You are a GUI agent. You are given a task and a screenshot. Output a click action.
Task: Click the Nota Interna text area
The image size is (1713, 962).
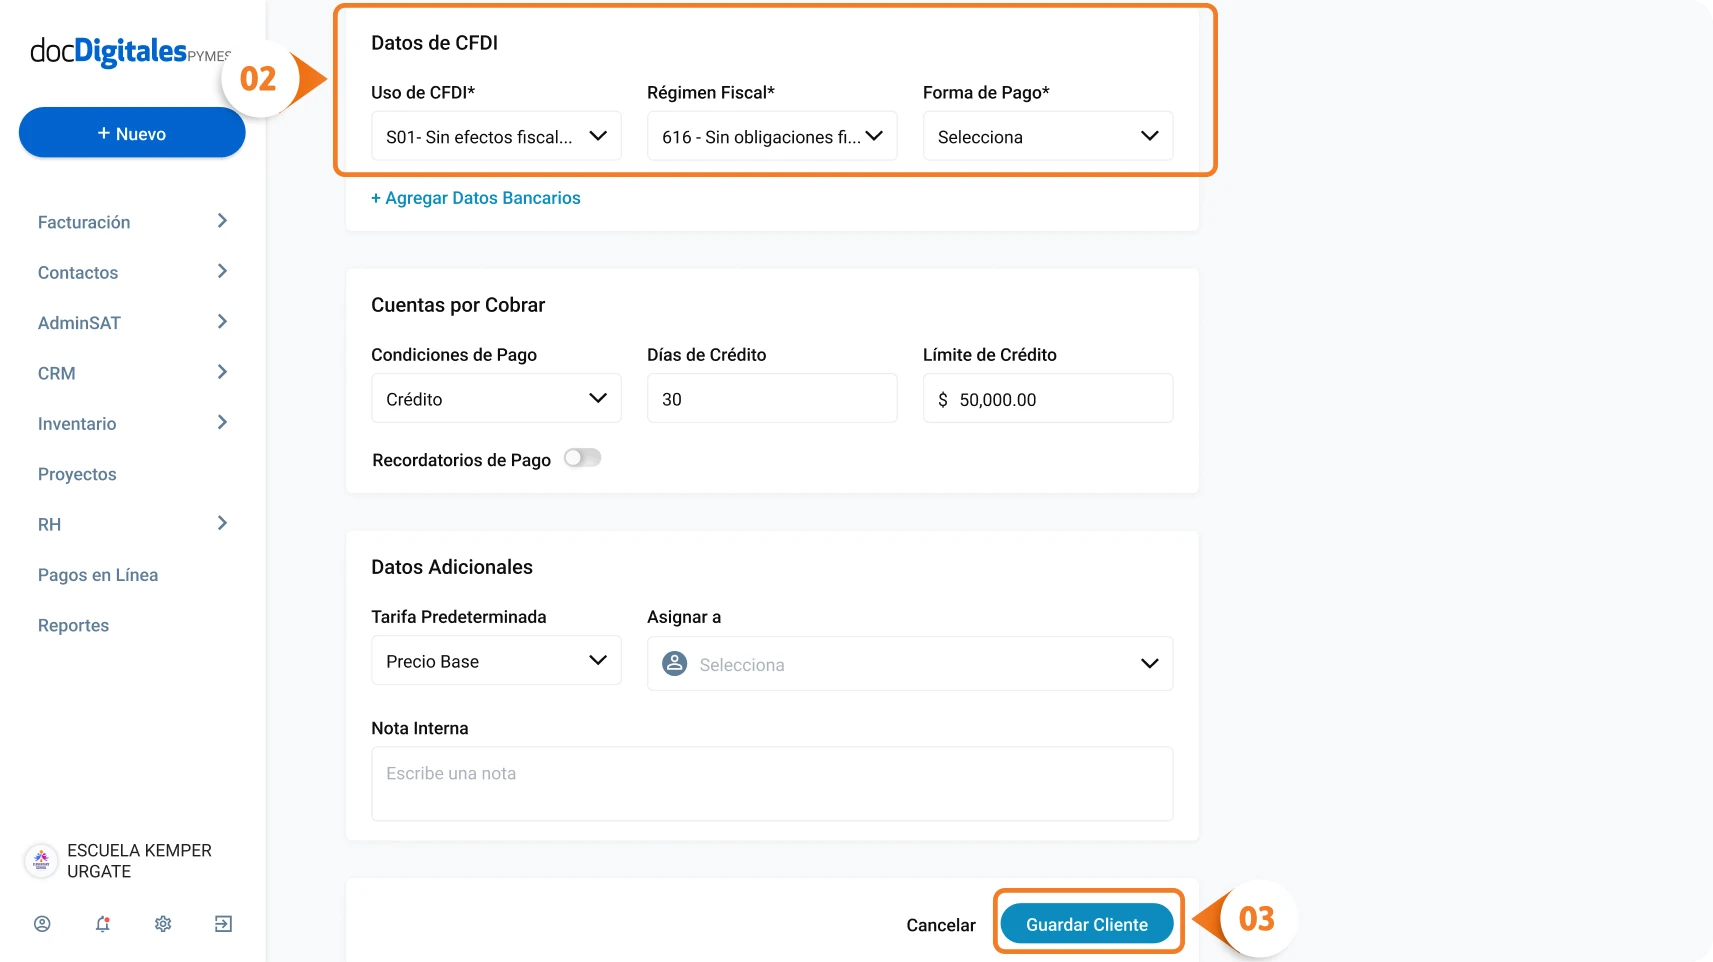pyautogui.click(x=772, y=784)
